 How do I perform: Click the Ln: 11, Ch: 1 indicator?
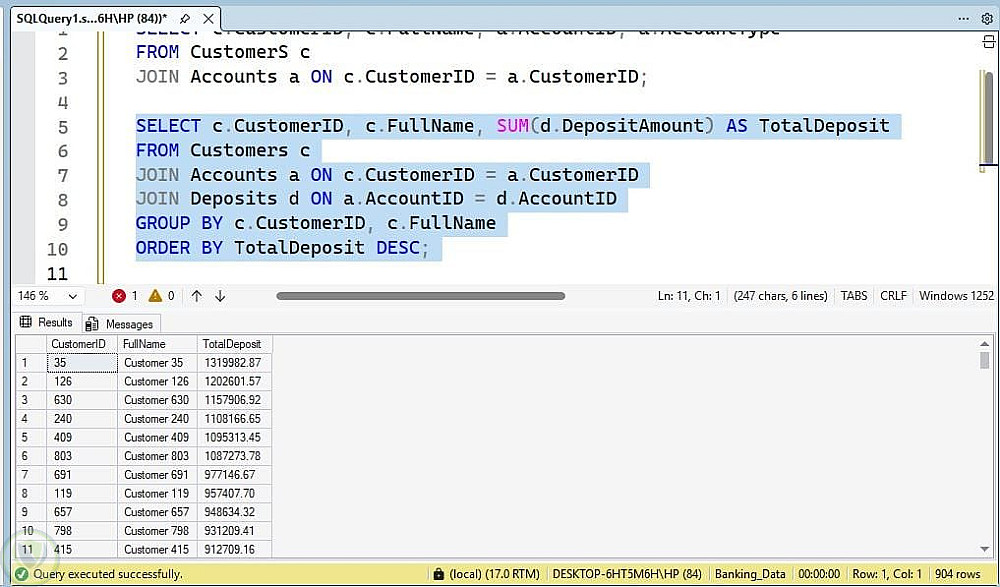pyautogui.click(x=689, y=296)
